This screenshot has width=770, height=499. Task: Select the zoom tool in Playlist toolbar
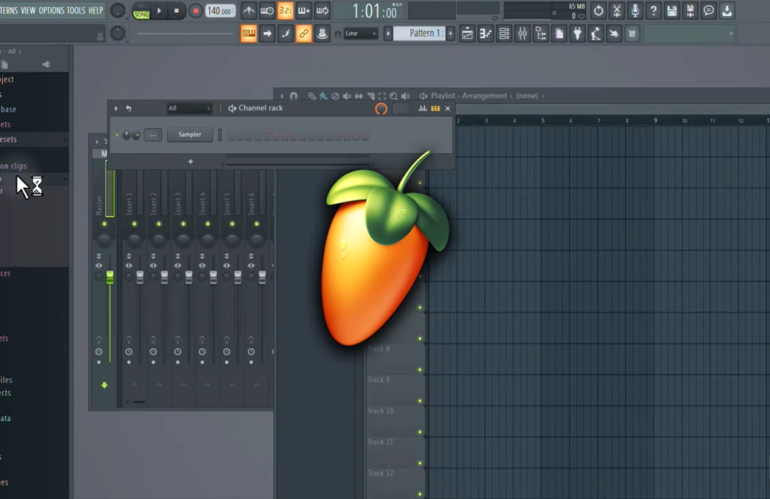click(x=393, y=96)
